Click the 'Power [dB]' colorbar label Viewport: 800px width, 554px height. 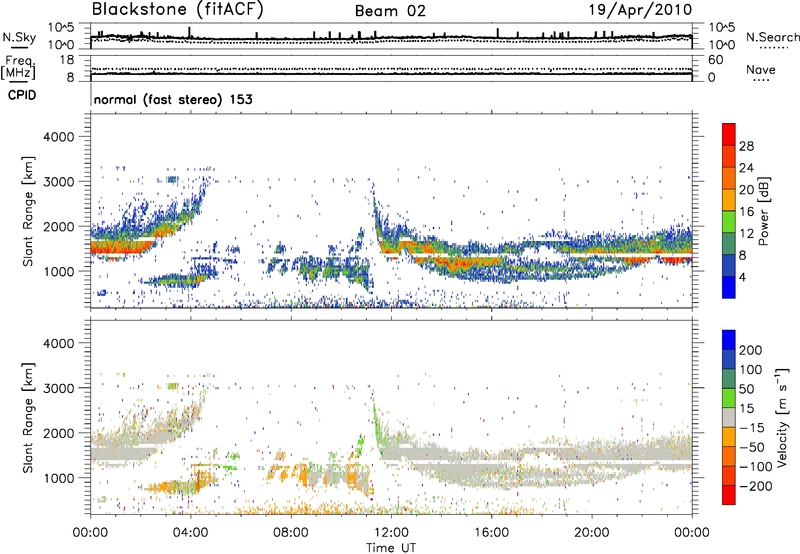(764, 211)
